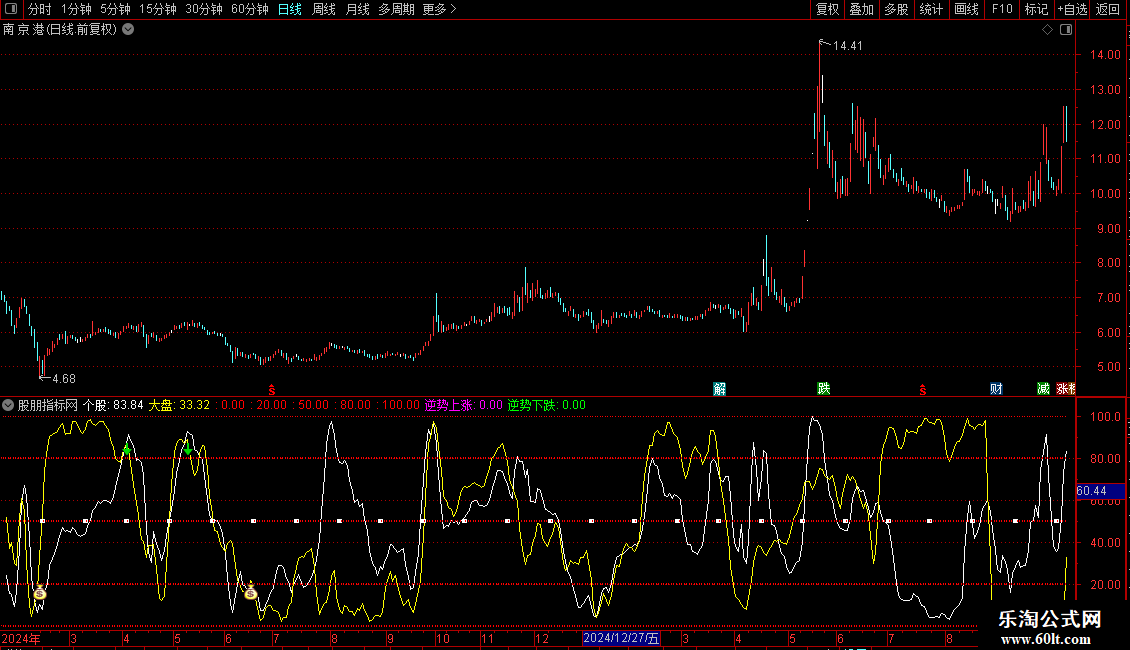This screenshot has width=1130, height=650.
Task: Click the 14.00 price axis label
Action: (1105, 55)
